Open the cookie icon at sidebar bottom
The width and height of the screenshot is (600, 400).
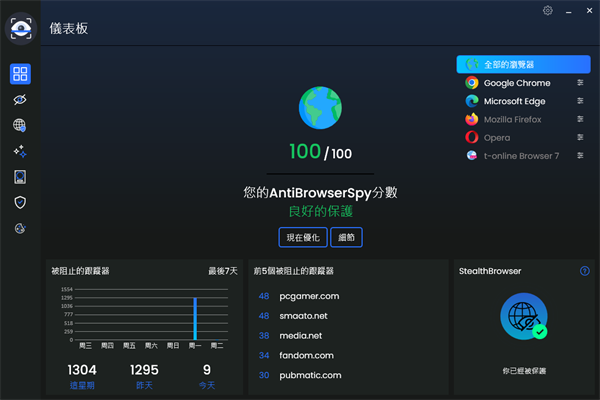coord(20,228)
